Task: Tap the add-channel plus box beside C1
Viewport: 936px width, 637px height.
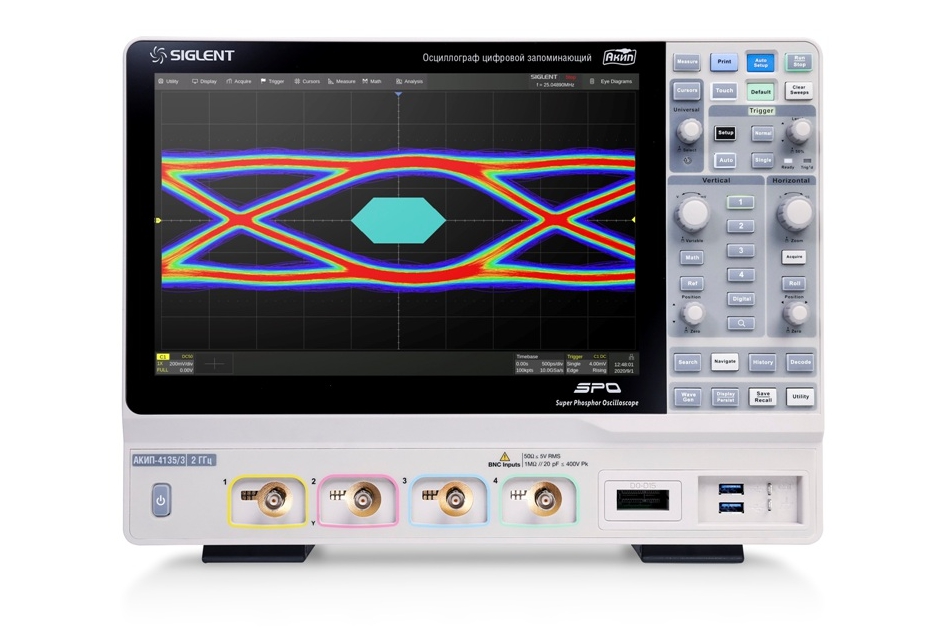Action: pos(214,365)
